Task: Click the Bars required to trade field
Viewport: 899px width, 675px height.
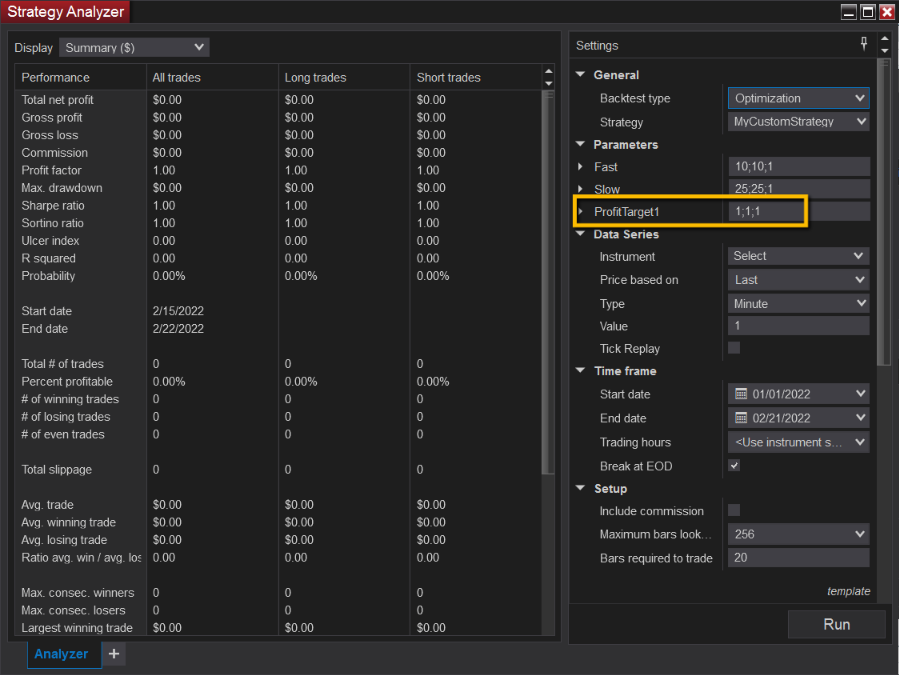Action: click(799, 557)
